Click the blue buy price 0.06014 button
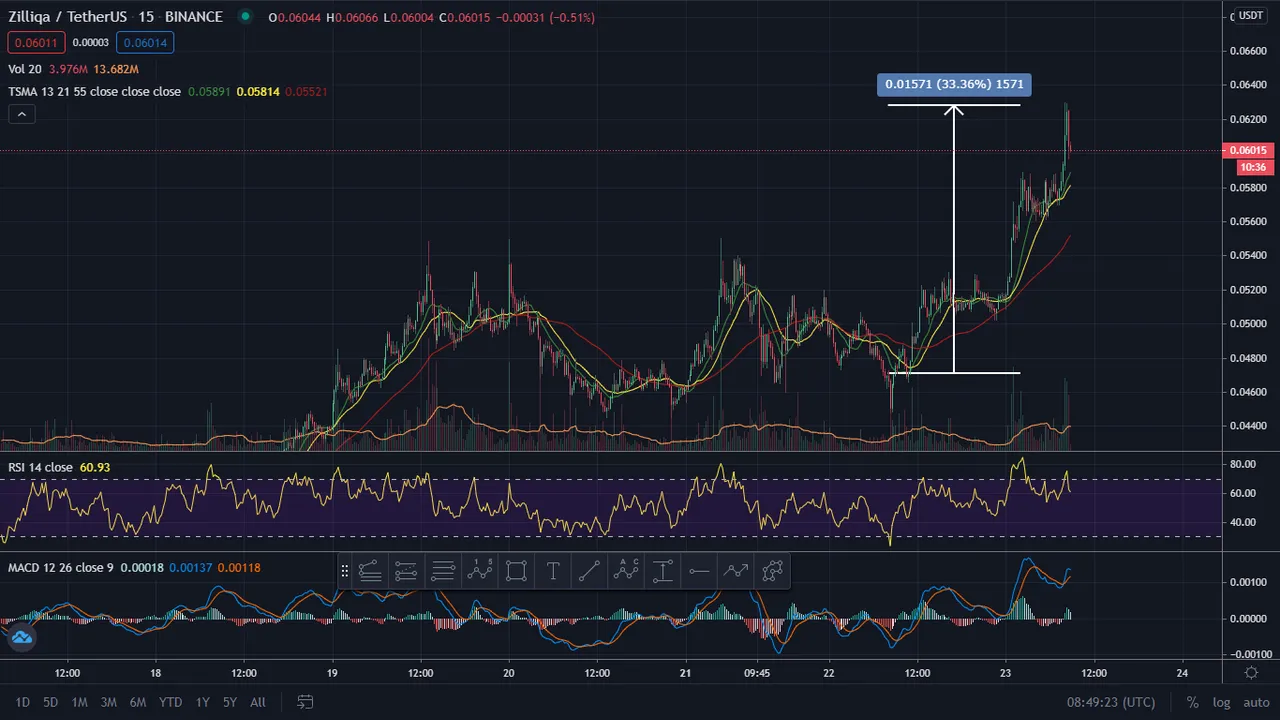The width and height of the screenshot is (1280, 720). 145,42
